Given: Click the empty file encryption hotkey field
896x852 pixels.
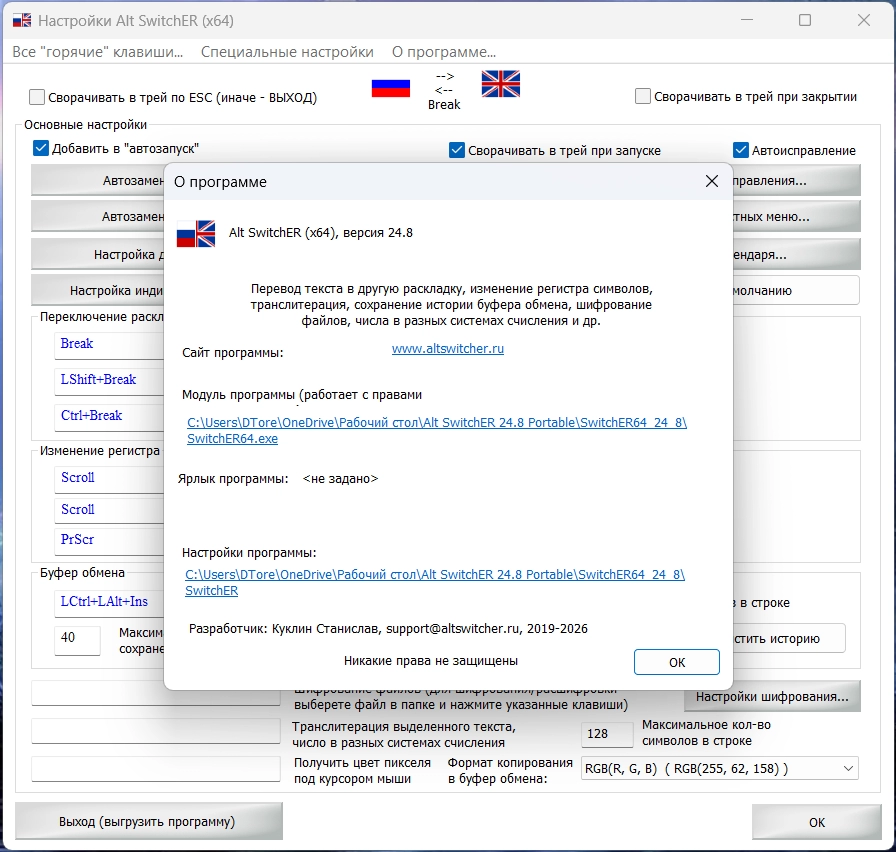Looking at the screenshot, I should point(155,693).
